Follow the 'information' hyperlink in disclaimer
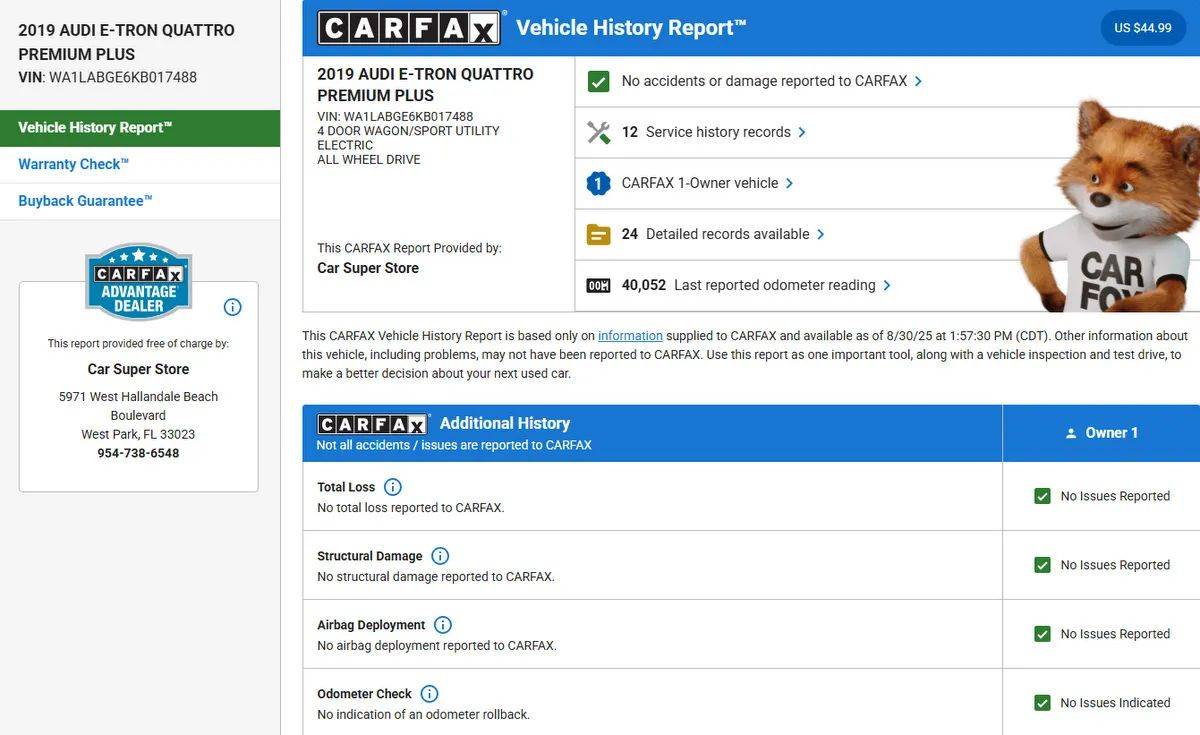The height and width of the screenshot is (735, 1200). click(x=630, y=336)
